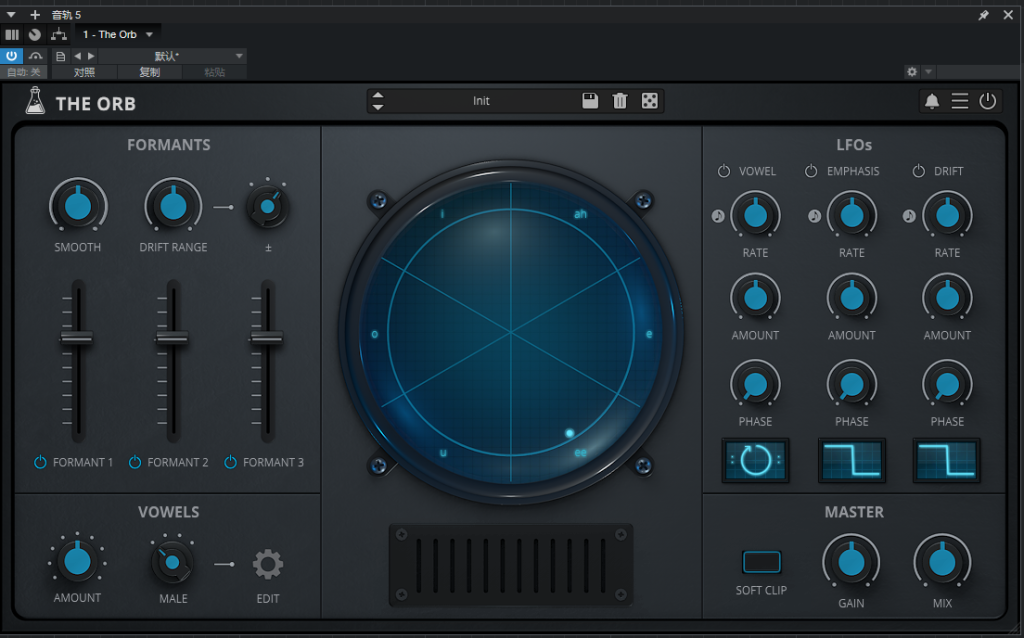
Task: Click the MALE voice selector knob
Action: [172, 562]
